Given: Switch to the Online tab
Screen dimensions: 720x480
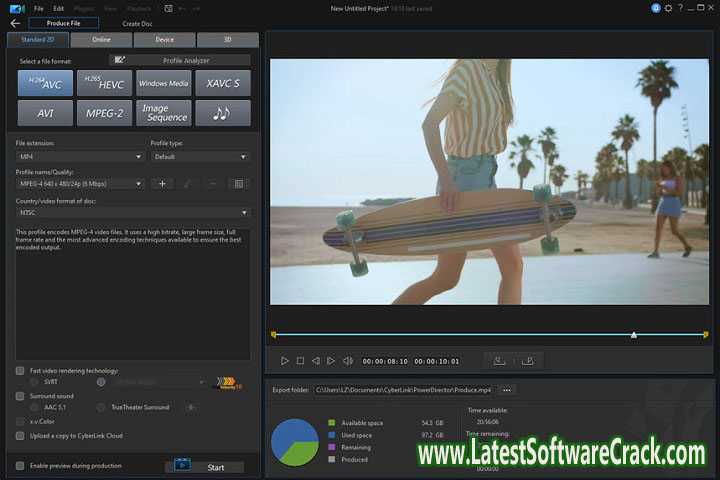Looking at the screenshot, I should (x=101, y=40).
